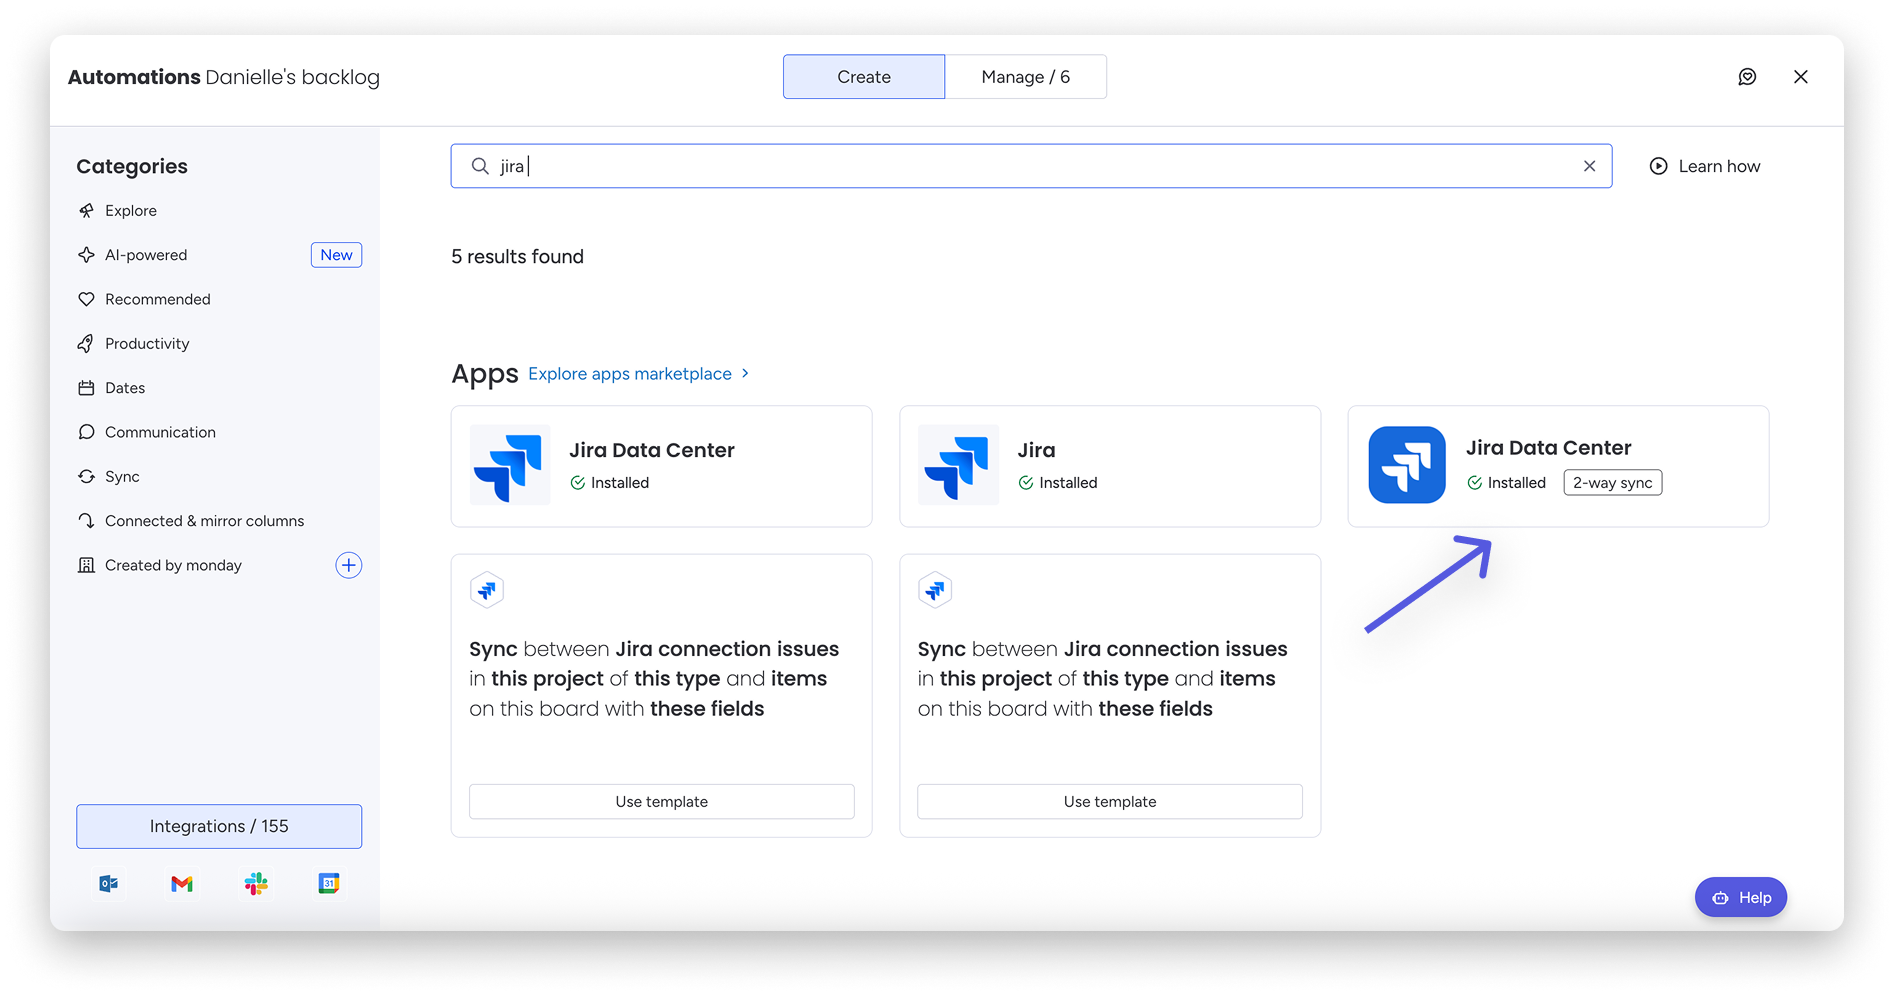Image resolution: width=1894 pixels, height=996 pixels.
Task: Switch to the Manage / 6 tab
Action: coord(1025,77)
